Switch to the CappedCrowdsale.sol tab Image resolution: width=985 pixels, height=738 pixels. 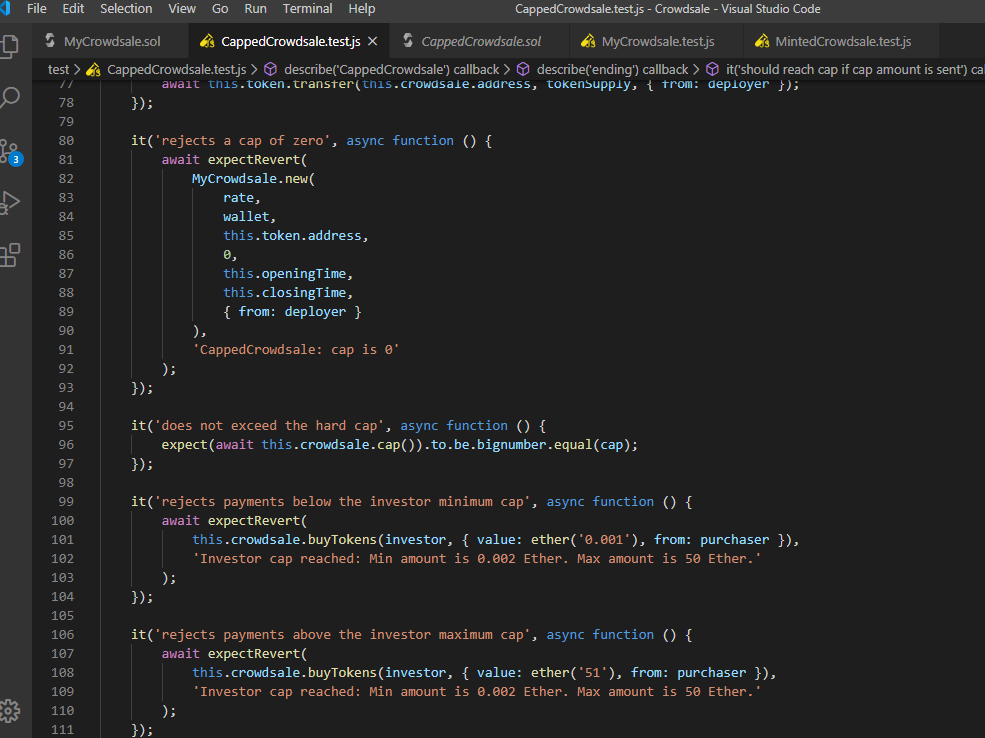coord(481,41)
